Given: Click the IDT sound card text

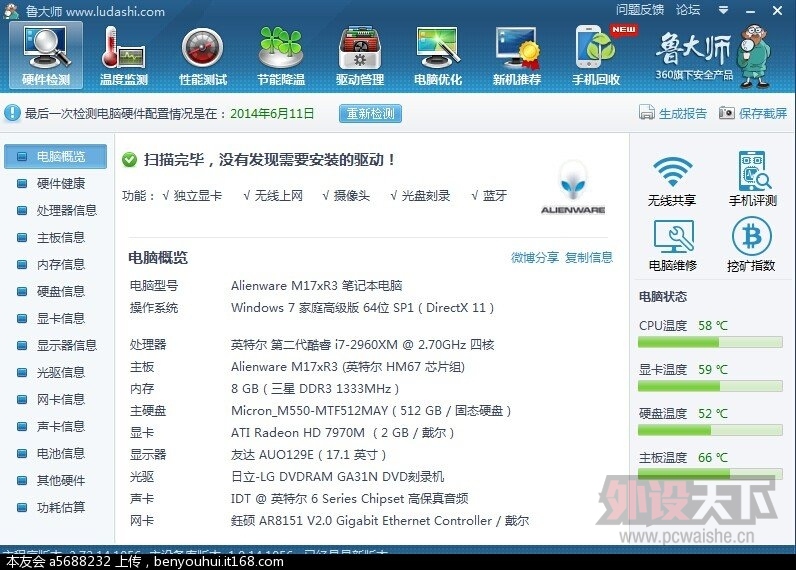Looking at the screenshot, I should (349, 498).
